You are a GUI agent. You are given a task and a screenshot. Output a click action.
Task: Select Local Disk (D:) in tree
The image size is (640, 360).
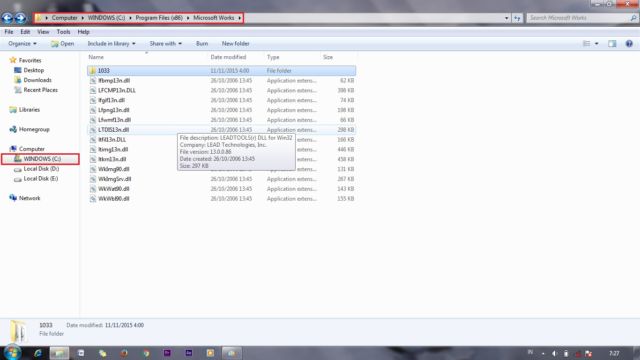41,169
